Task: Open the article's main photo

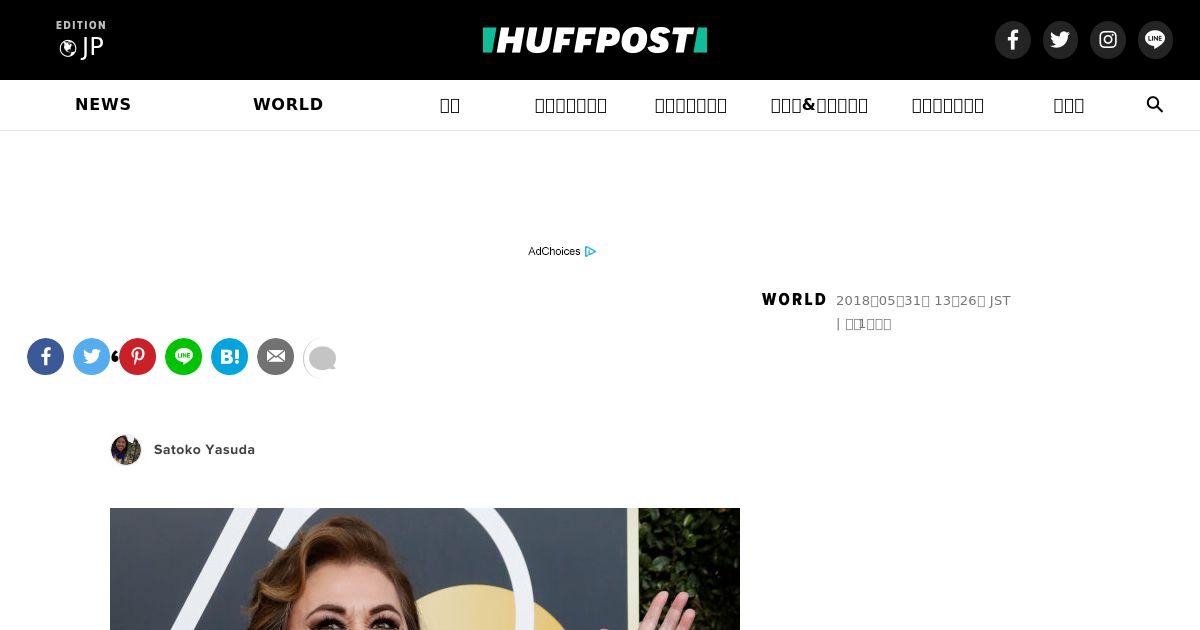Action: (x=425, y=569)
